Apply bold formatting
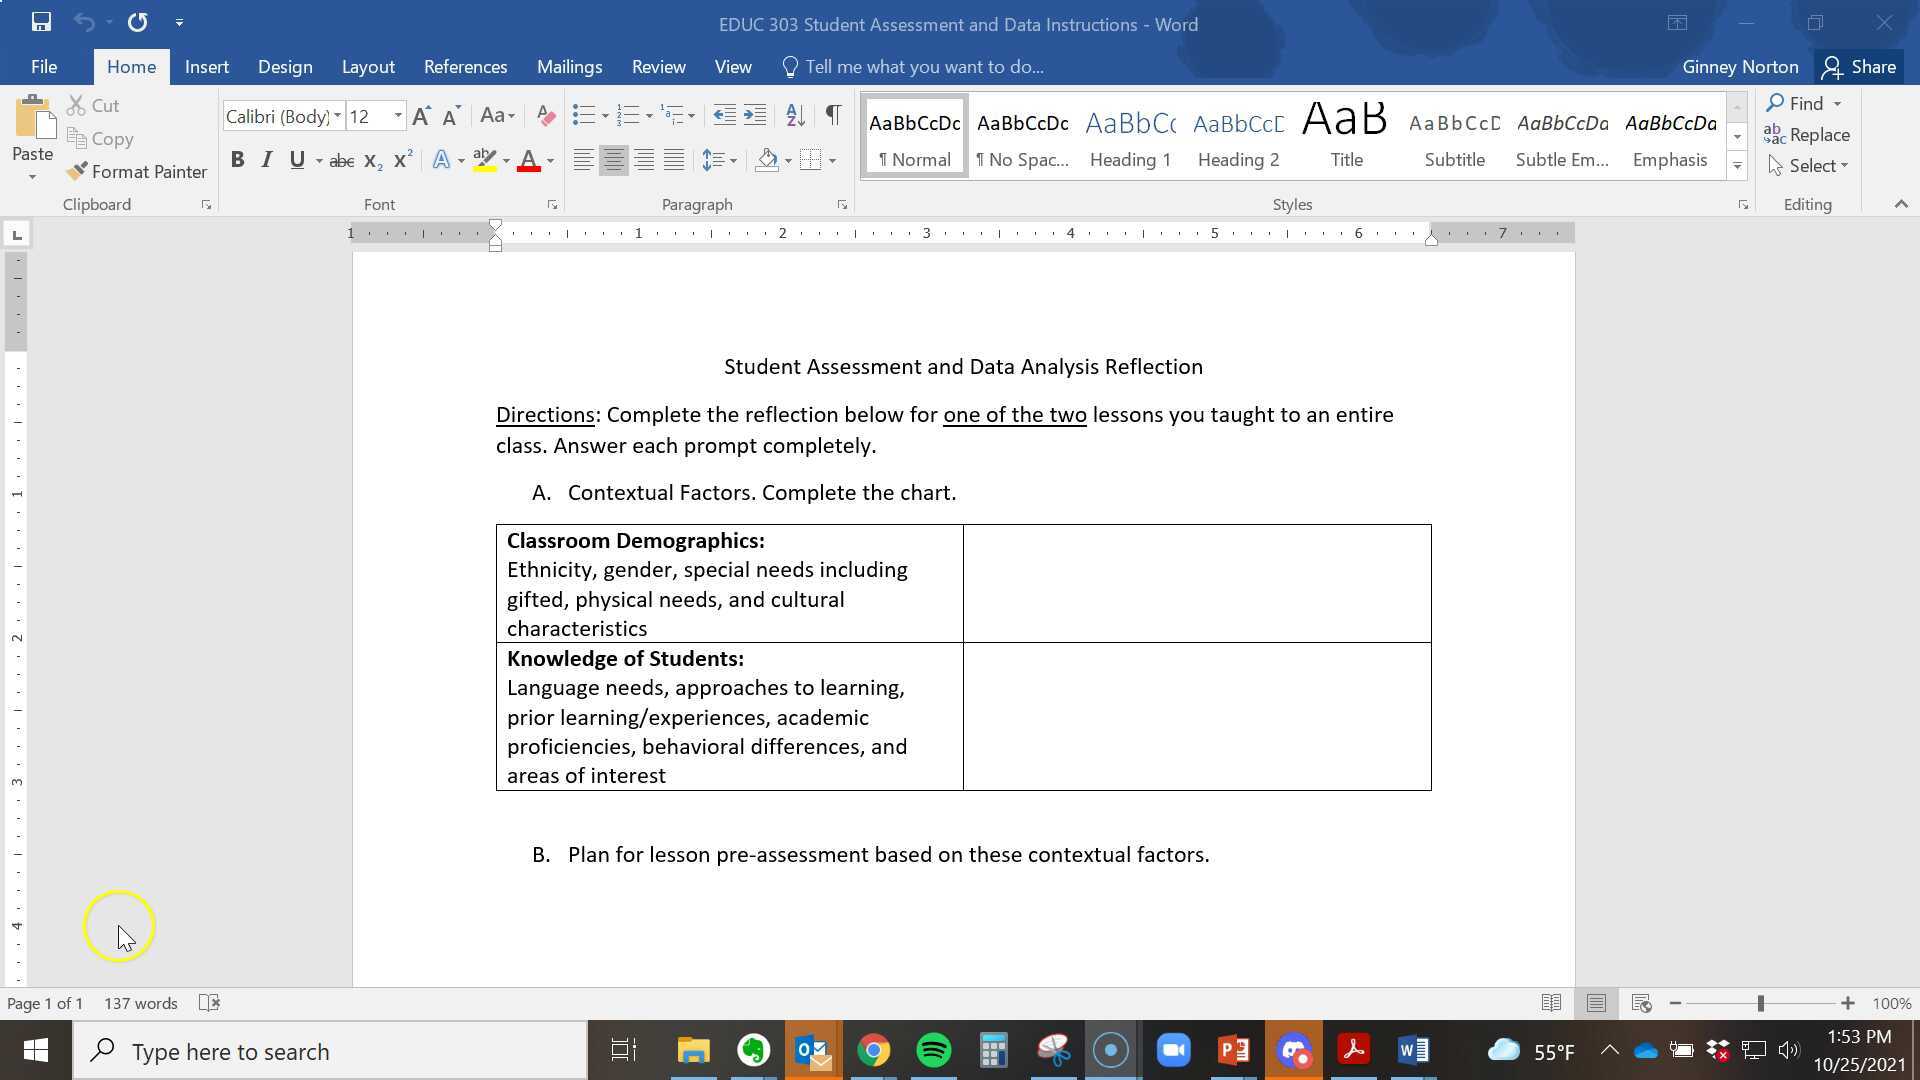The height and width of the screenshot is (1080, 1920). (237, 159)
